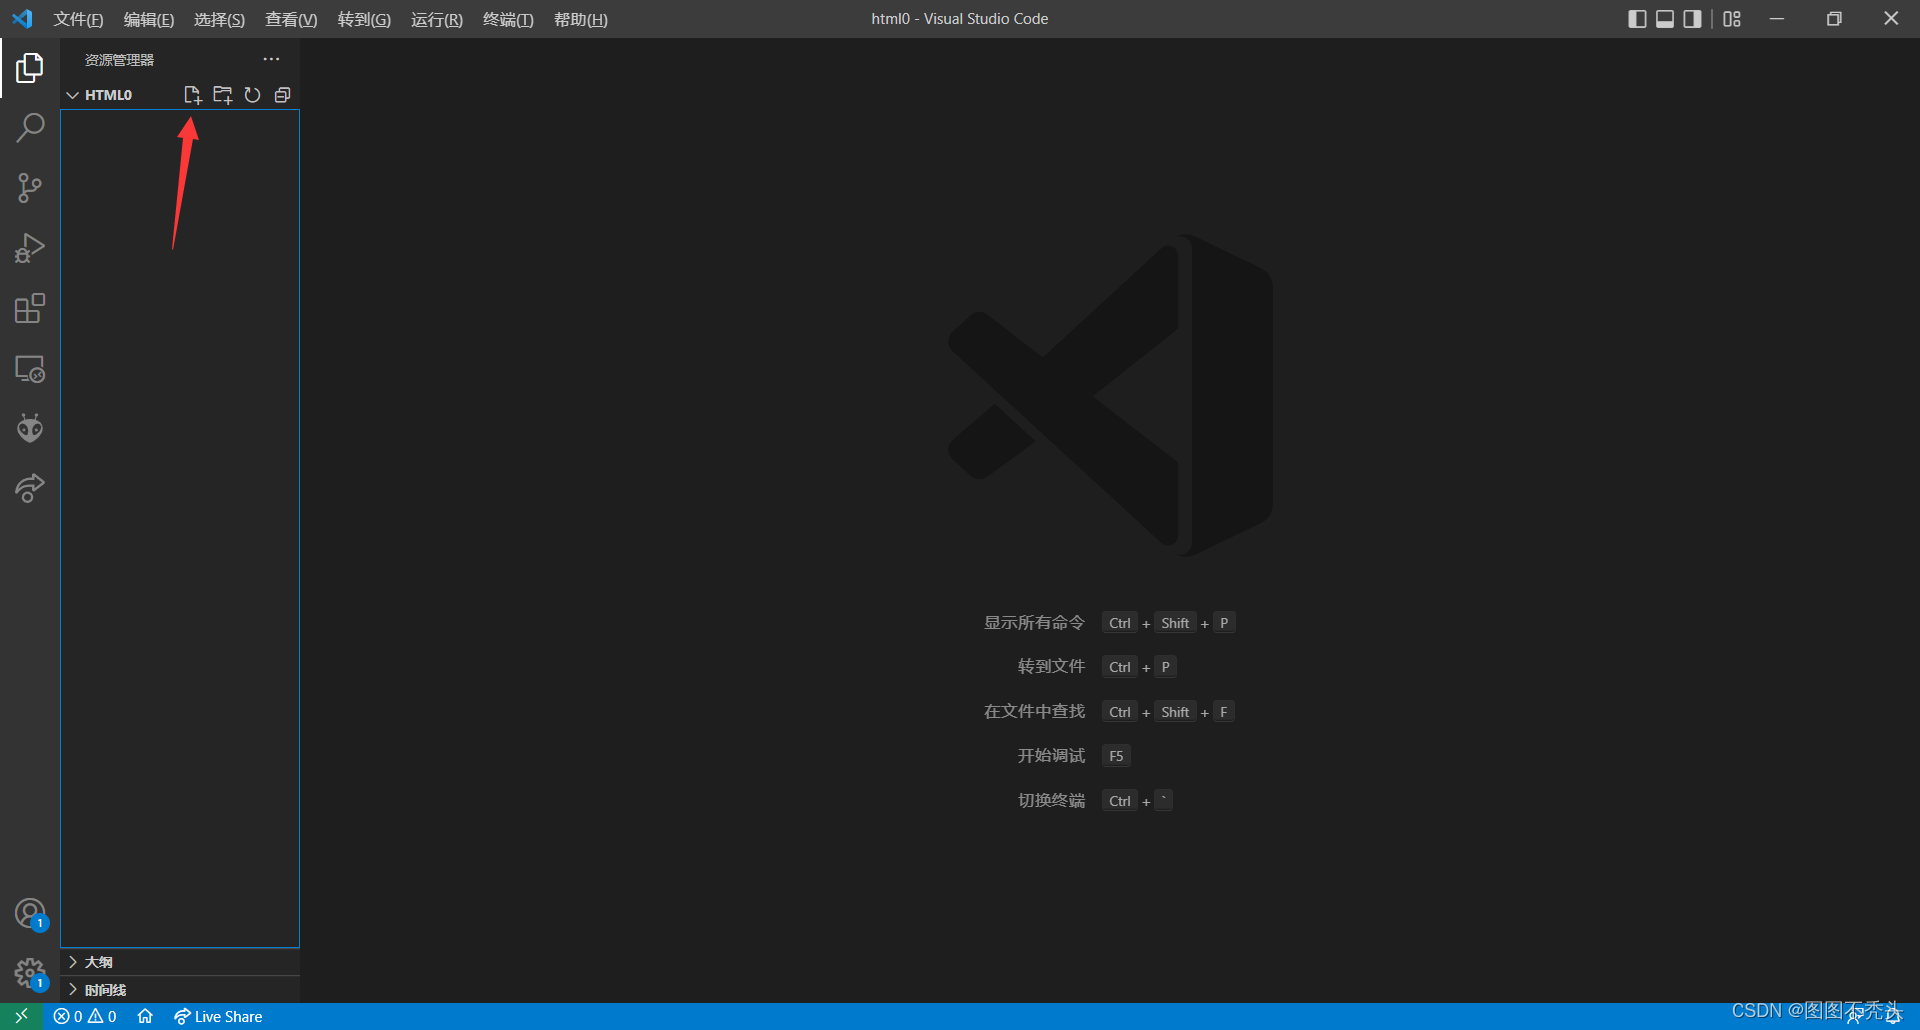The width and height of the screenshot is (1920, 1030).
Task: Open the Run and Debug view
Action: [30, 248]
